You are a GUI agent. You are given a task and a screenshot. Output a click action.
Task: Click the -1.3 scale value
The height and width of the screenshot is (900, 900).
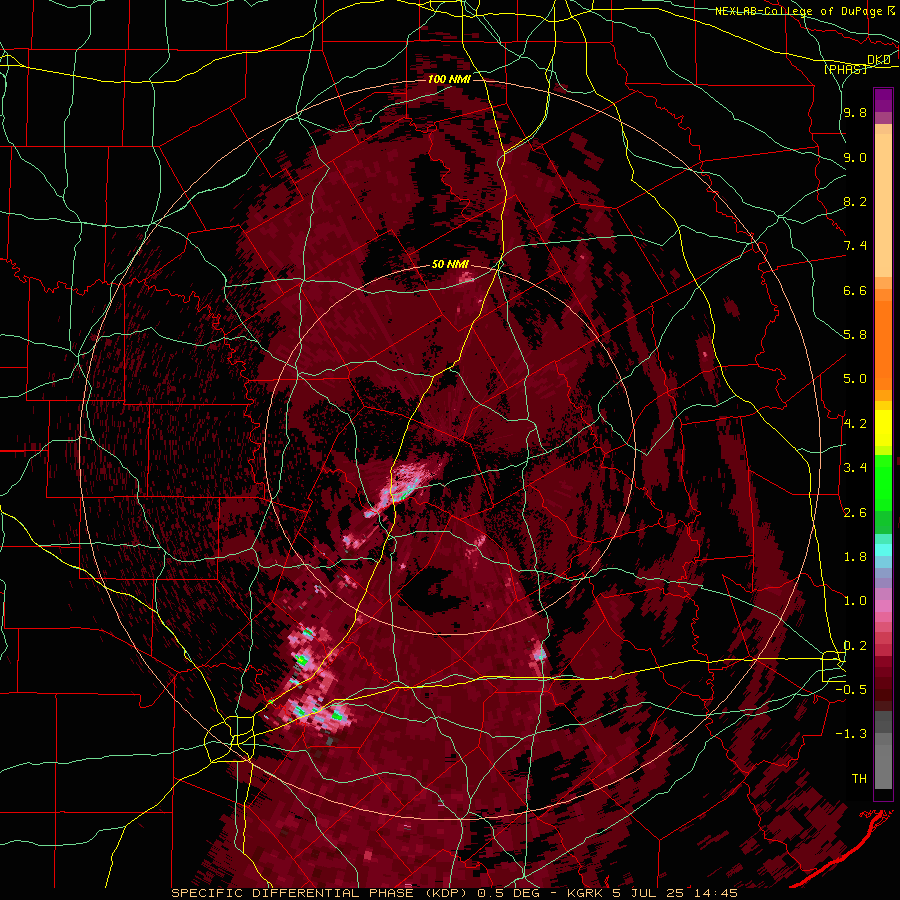point(852,734)
